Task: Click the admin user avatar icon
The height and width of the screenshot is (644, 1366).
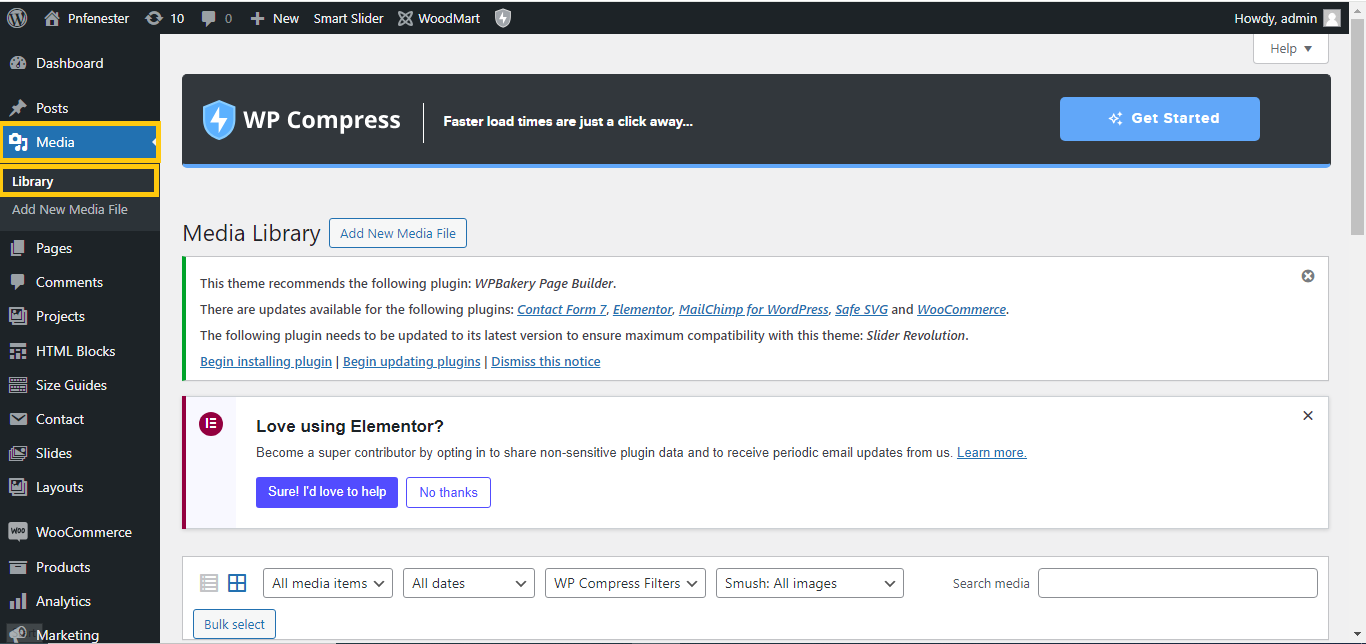Action: tap(1331, 18)
